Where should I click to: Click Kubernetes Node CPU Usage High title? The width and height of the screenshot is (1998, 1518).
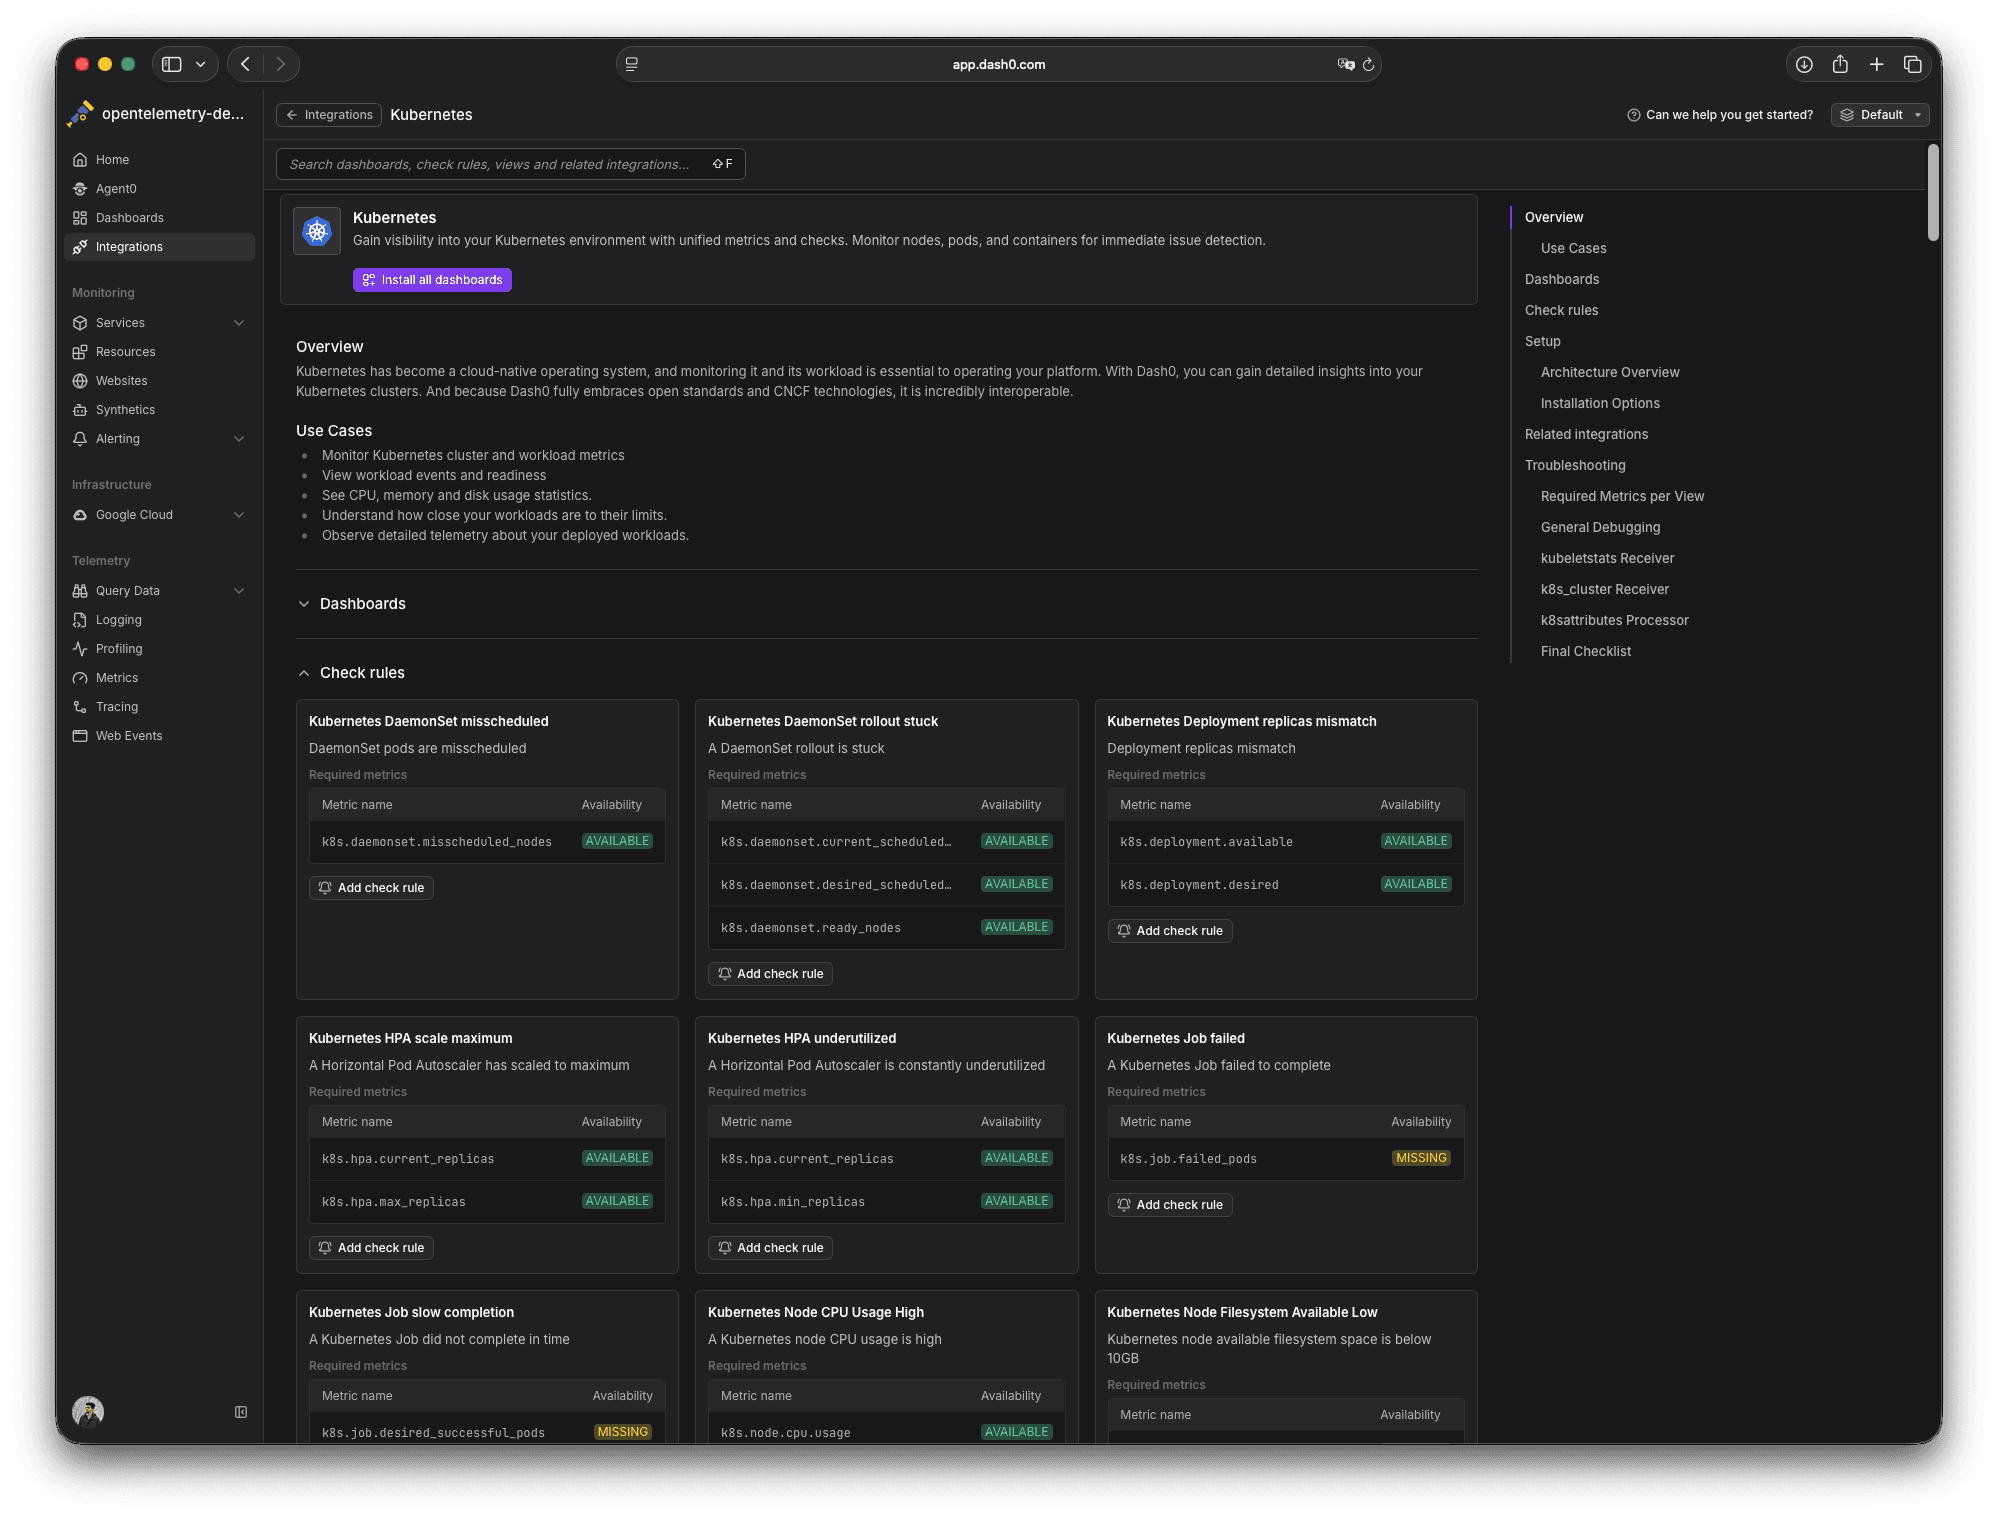click(x=816, y=1312)
